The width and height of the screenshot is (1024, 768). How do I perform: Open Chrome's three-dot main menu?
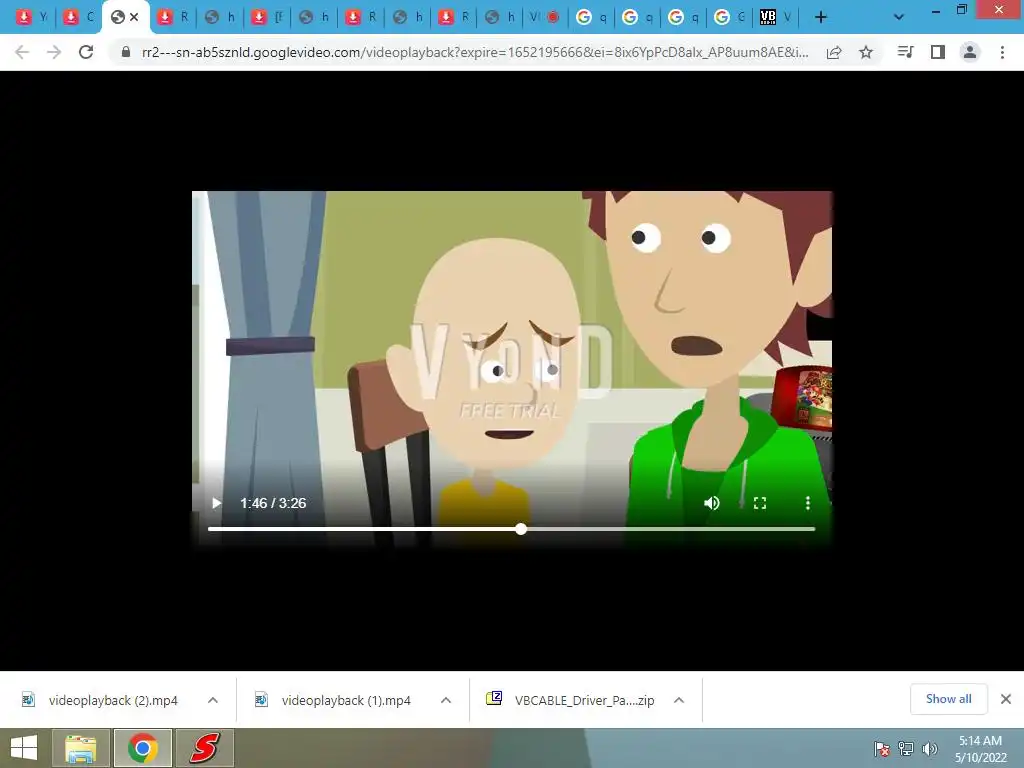[1002, 52]
